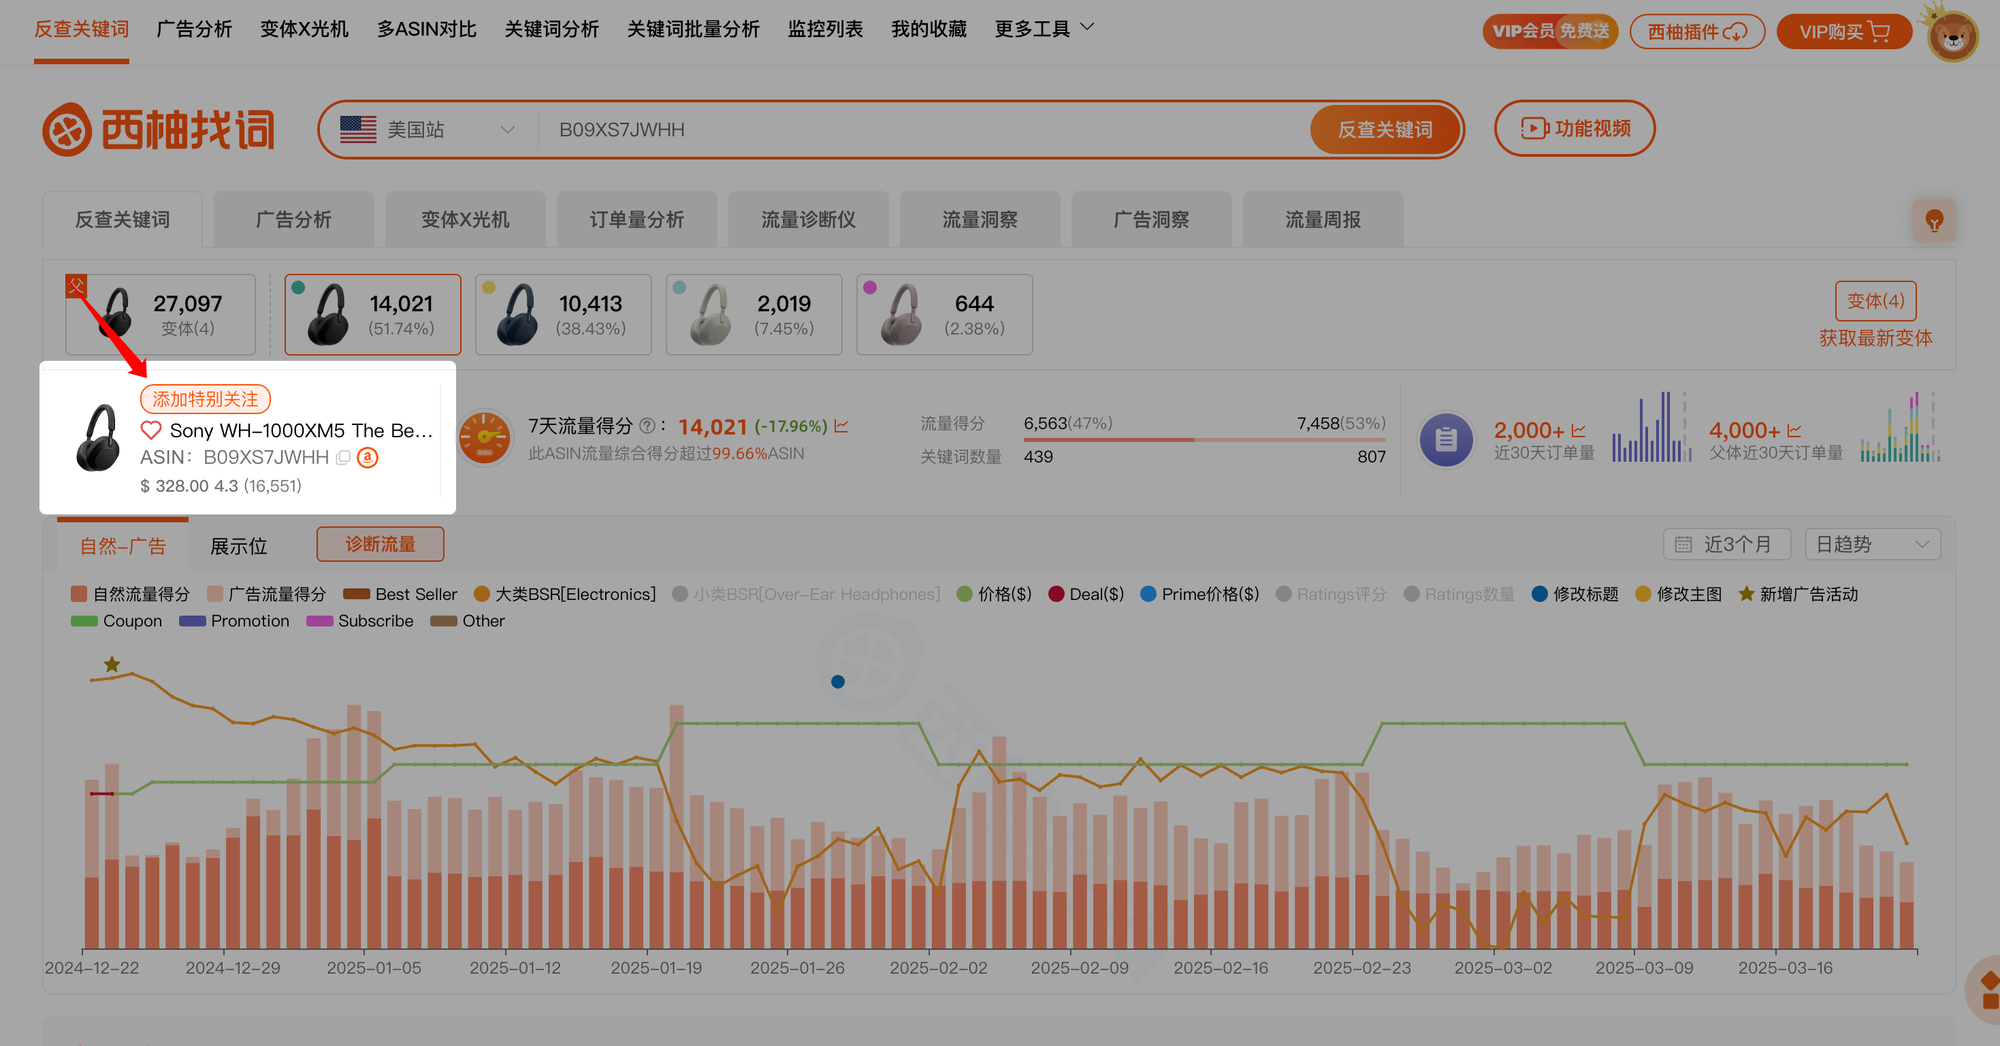Open 我的收藏 in top navigation
Viewport: 2000px width, 1046px height.
click(929, 29)
